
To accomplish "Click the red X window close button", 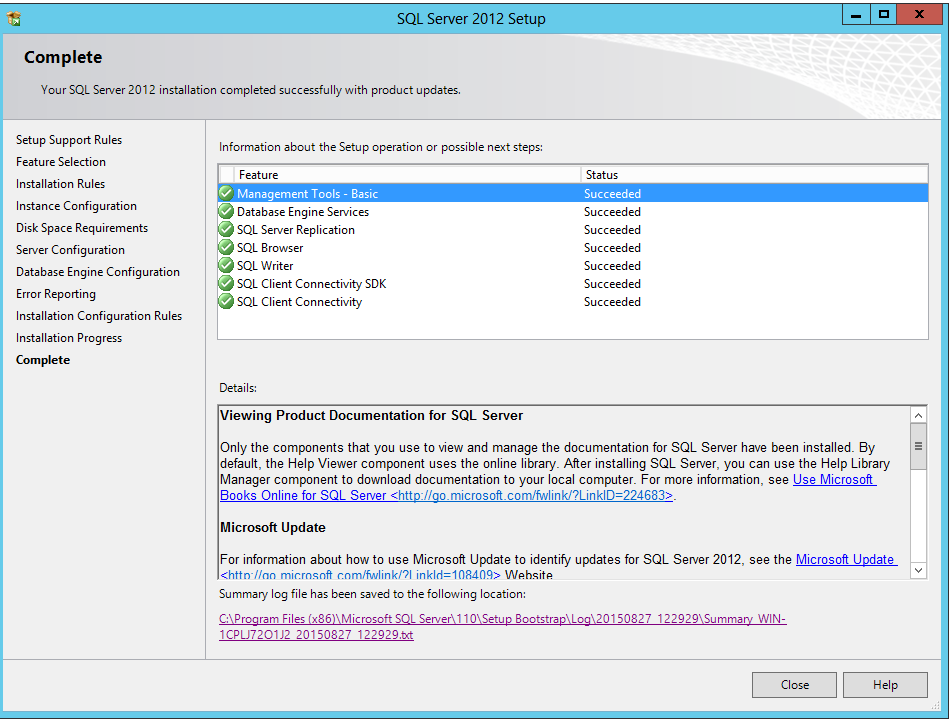I will tap(919, 15).
